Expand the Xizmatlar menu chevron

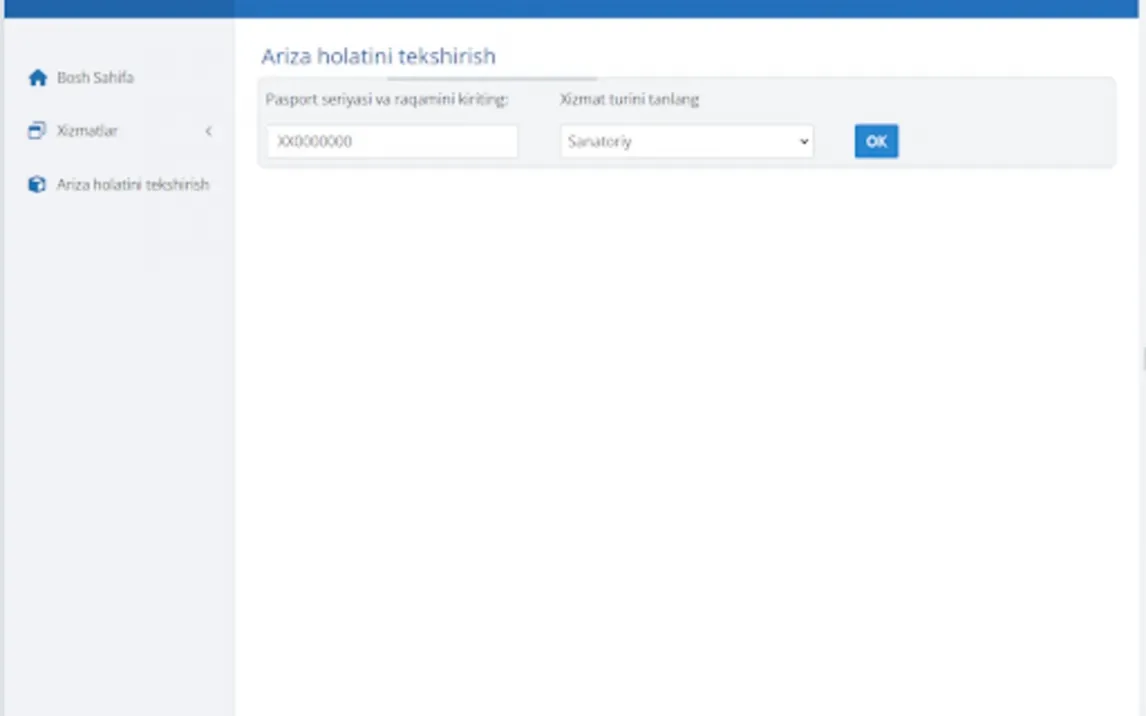pyautogui.click(x=208, y=131)
